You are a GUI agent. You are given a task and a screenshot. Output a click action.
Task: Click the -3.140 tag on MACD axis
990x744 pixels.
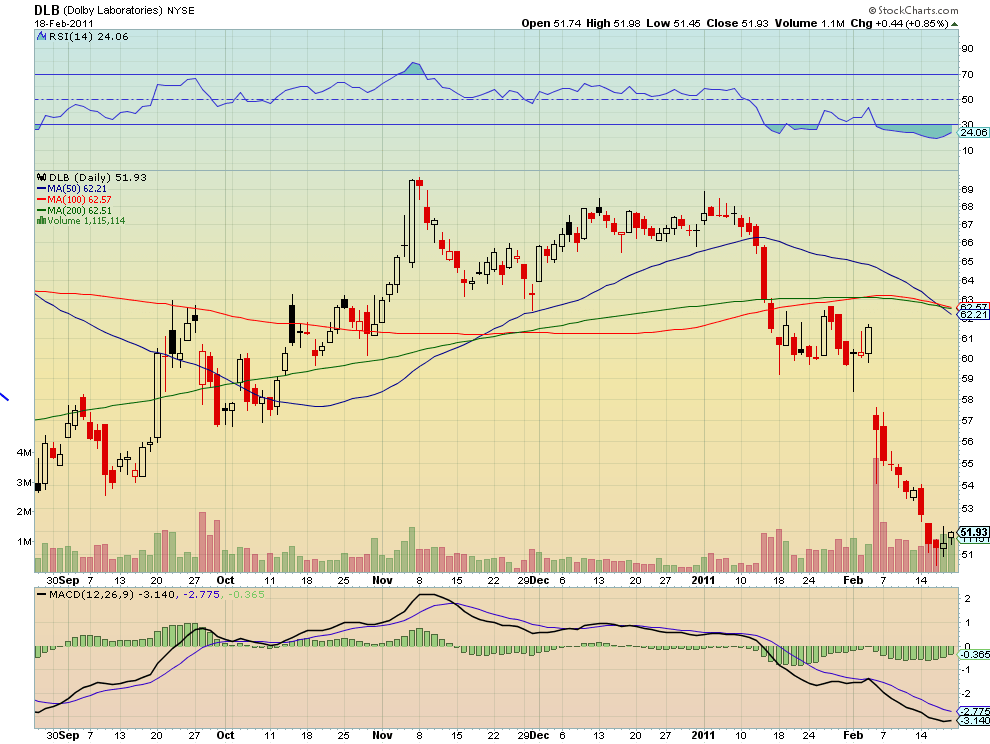point(974,721)
